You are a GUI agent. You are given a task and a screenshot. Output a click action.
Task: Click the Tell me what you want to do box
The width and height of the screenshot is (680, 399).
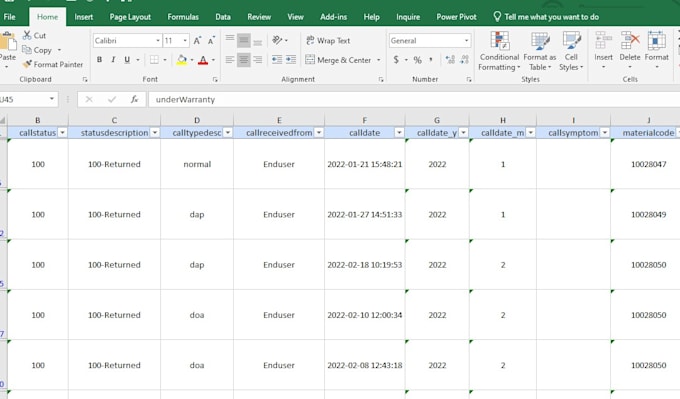pos(546,17)
